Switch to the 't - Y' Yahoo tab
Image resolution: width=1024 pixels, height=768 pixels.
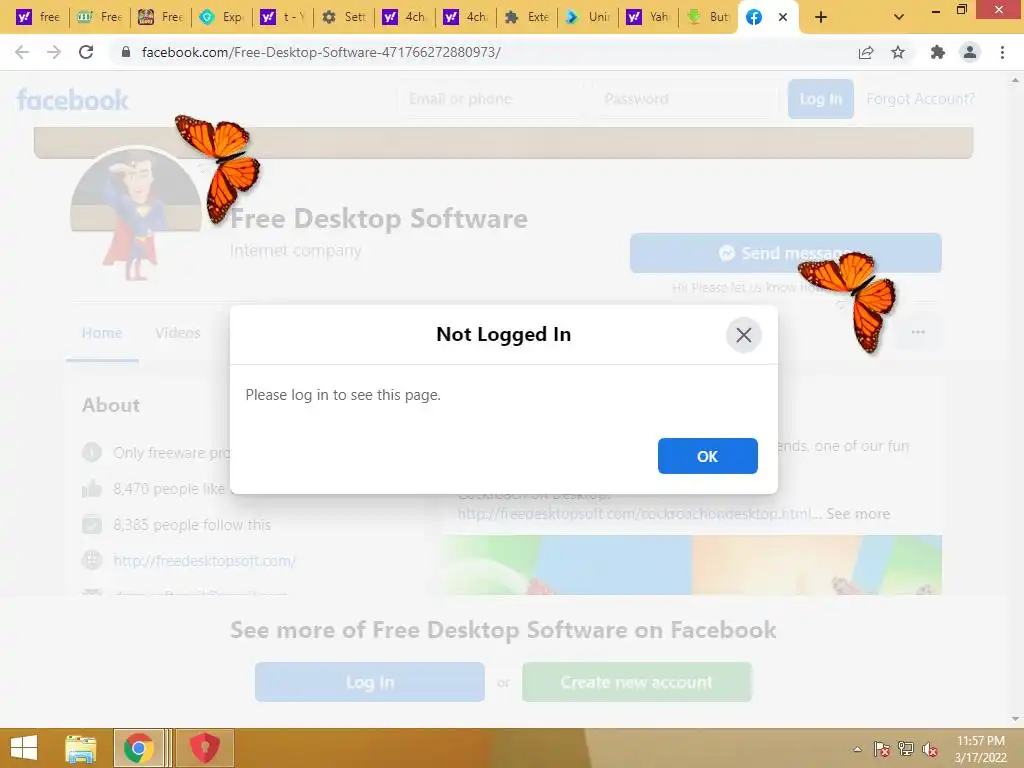point(283,17)
